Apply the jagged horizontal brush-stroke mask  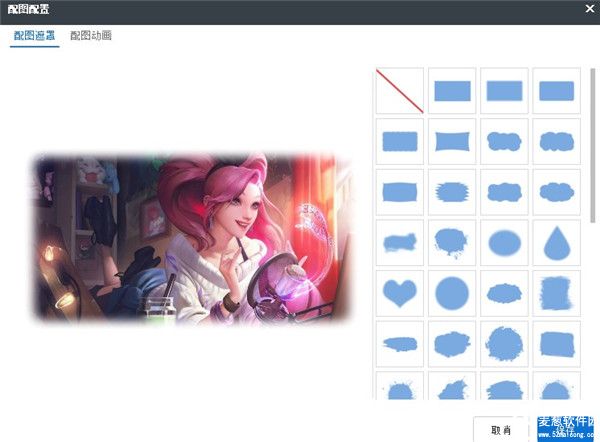pos(452,192)
